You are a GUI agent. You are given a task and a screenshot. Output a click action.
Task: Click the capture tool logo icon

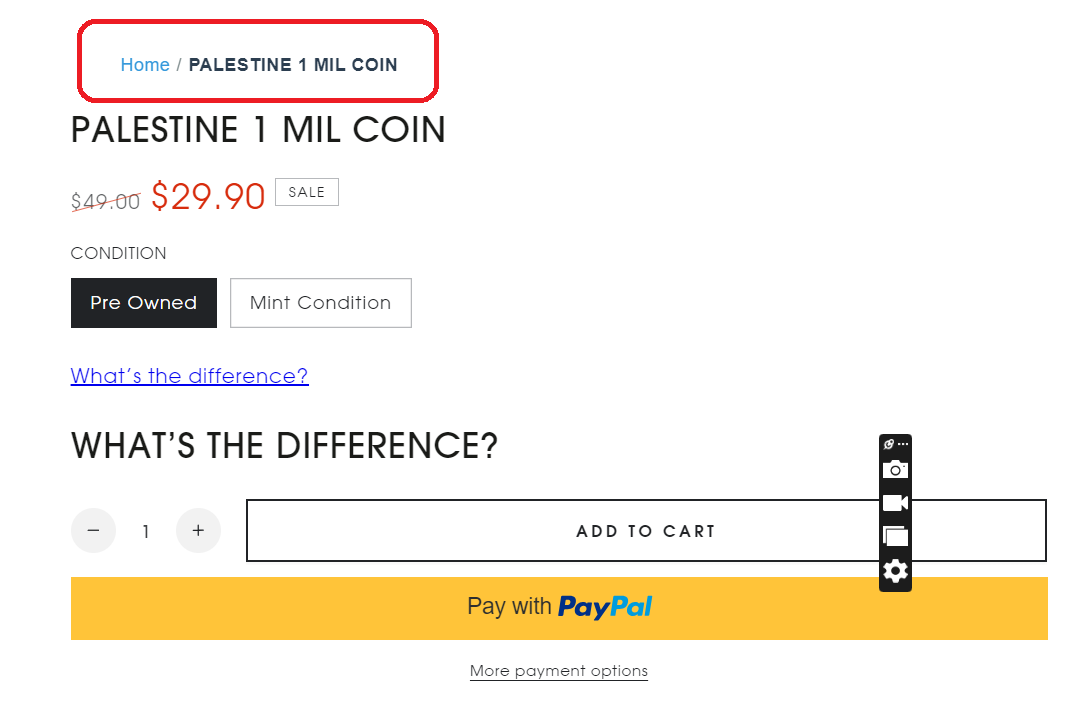(889, 444)
